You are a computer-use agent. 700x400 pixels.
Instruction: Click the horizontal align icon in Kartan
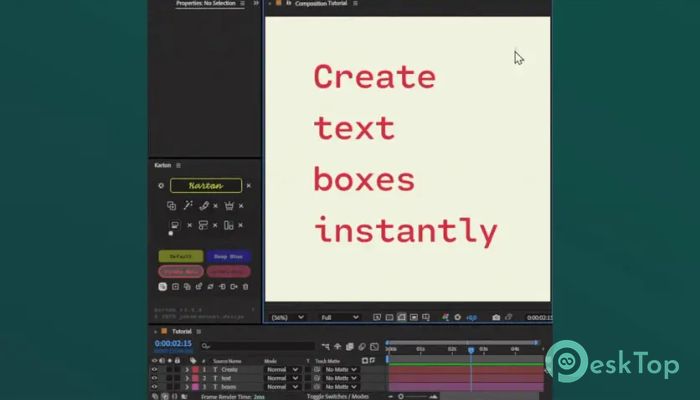point(203,225)
